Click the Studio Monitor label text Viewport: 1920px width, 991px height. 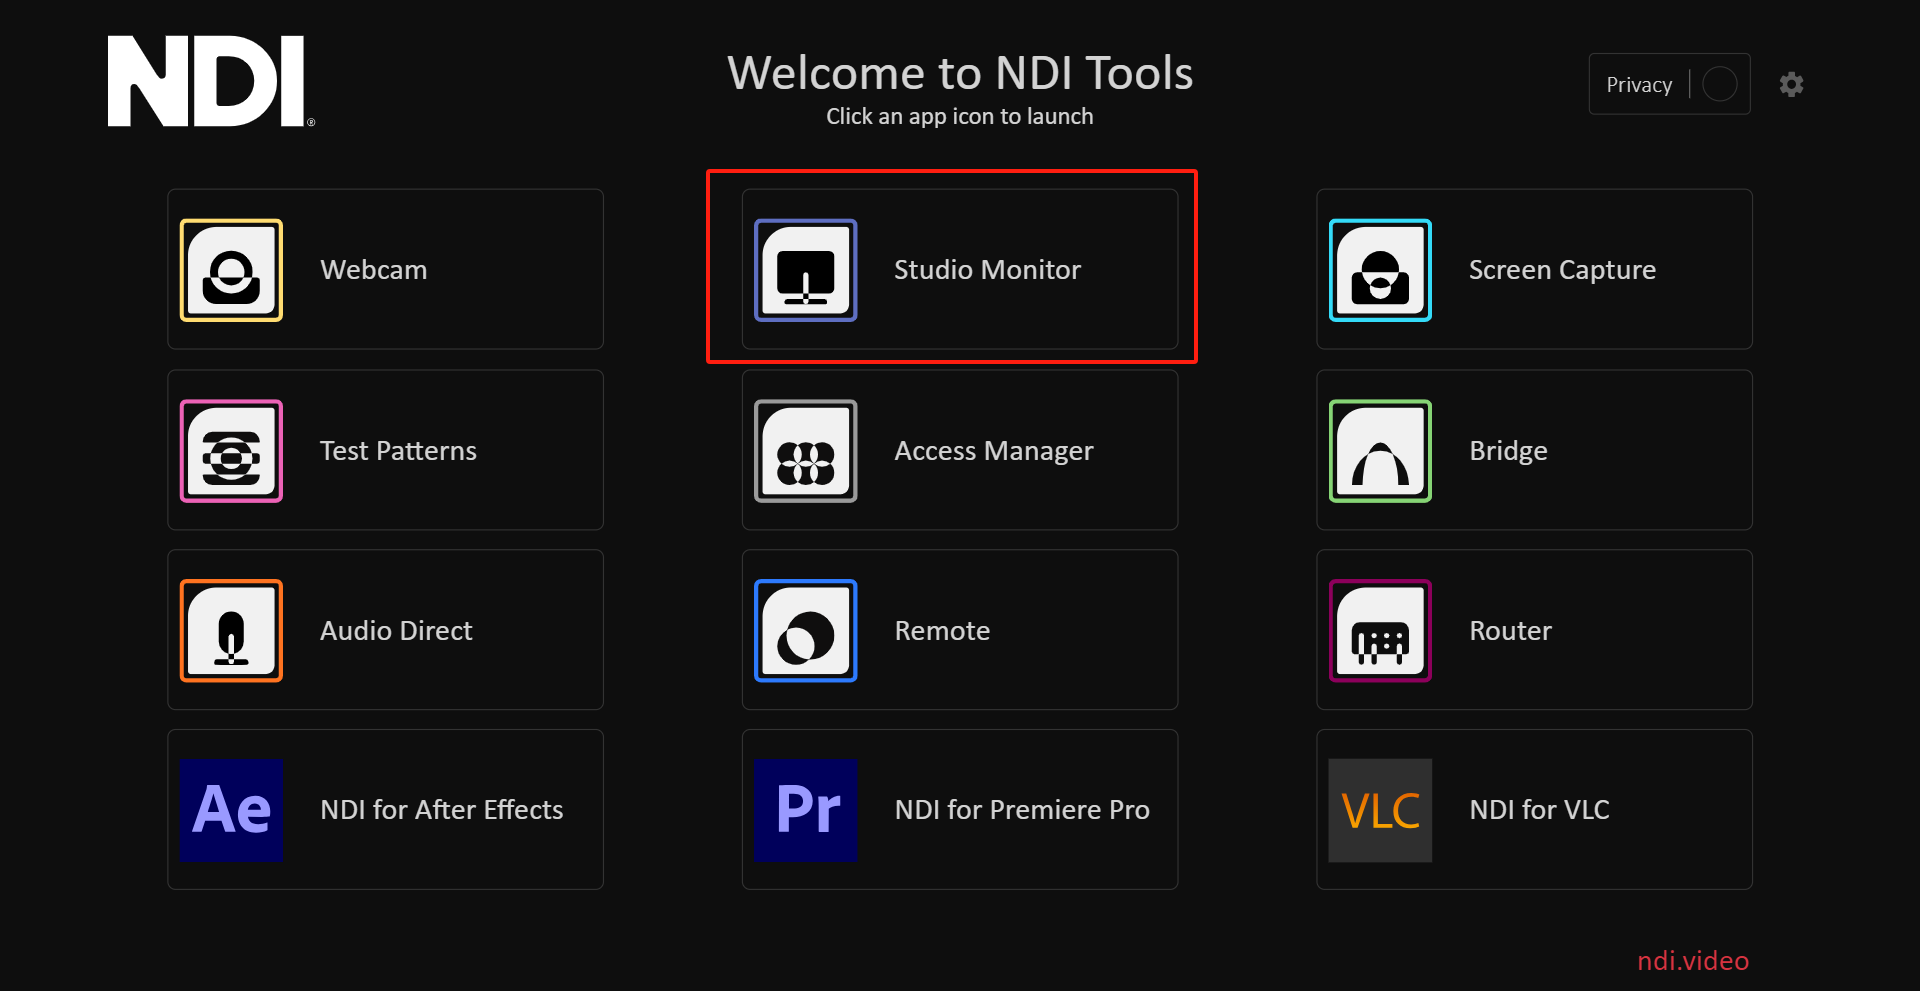tap(987, 270)
